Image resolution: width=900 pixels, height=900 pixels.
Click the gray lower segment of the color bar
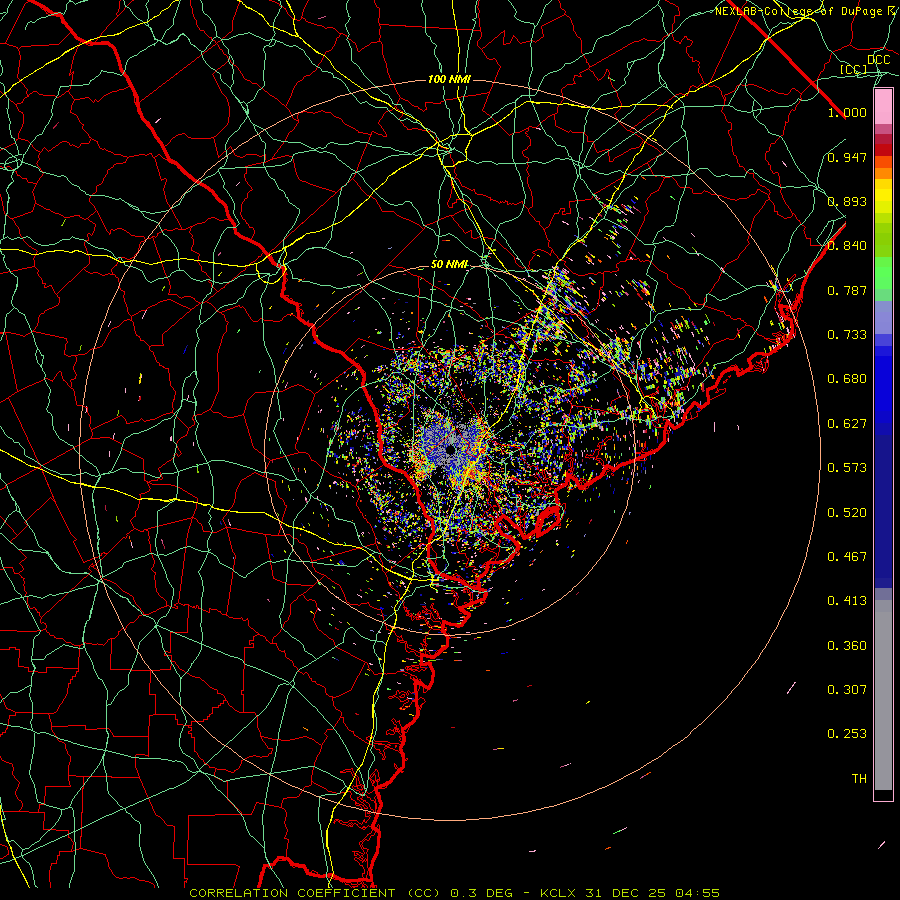coord(883,695)
